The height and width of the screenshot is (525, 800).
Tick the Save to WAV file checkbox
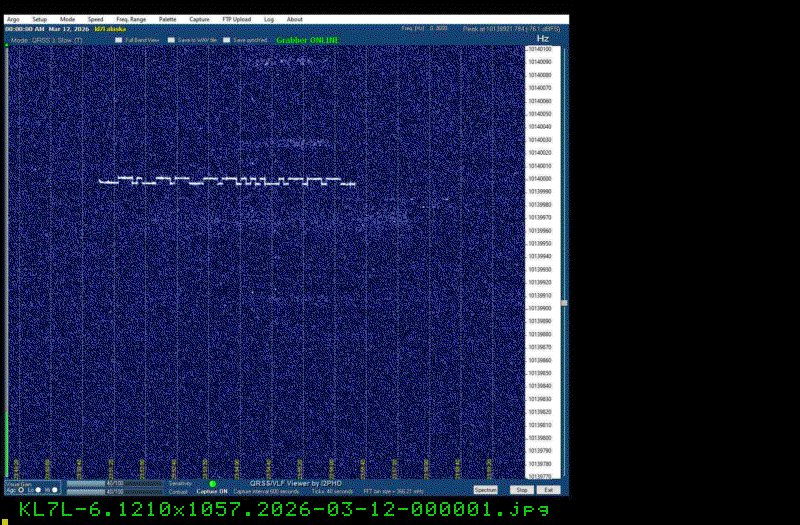pos(171,40)
